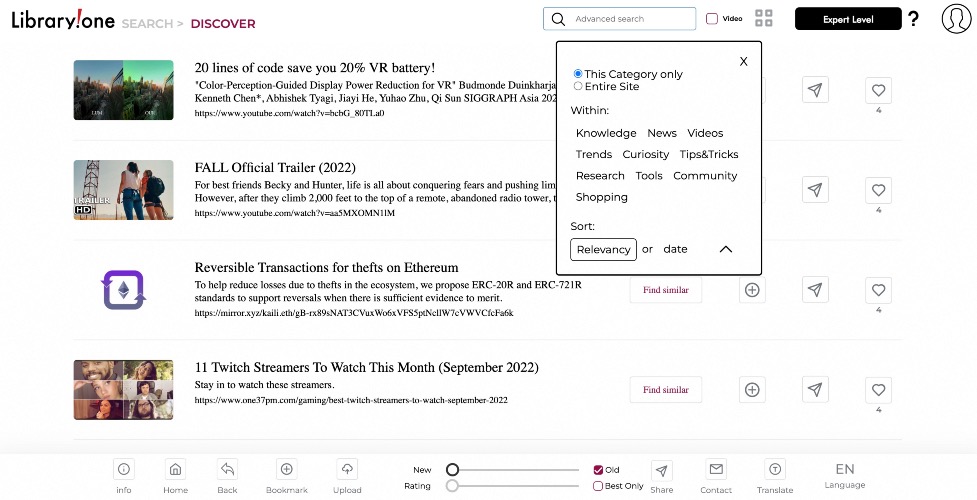Click Find similar for the Twitch Streamers result
Viewport: 977px width, 500px height.
(665, 390)
